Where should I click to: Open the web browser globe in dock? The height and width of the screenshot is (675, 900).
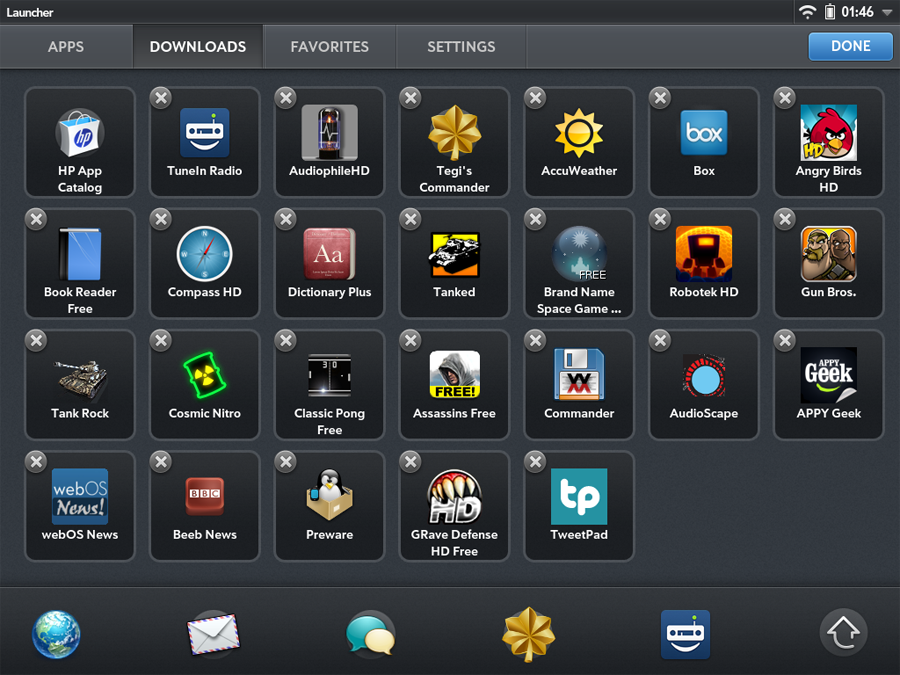tap(56, 634)
